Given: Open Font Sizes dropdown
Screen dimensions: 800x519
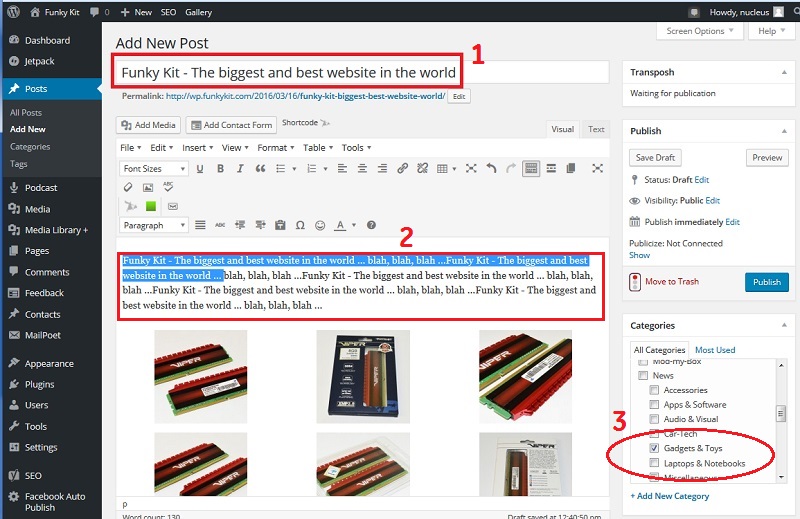Looking at the screenshot, I should coord(154,168).
